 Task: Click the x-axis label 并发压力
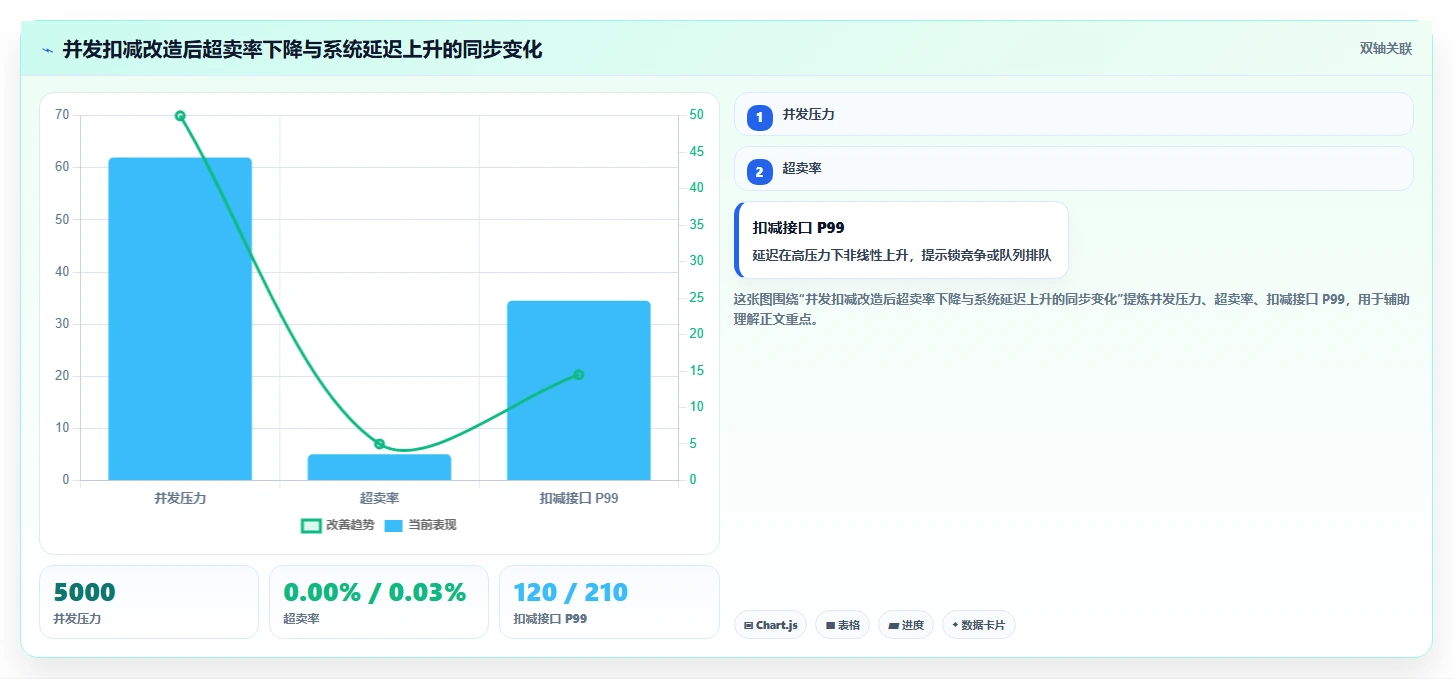click(x=180, y=498)
